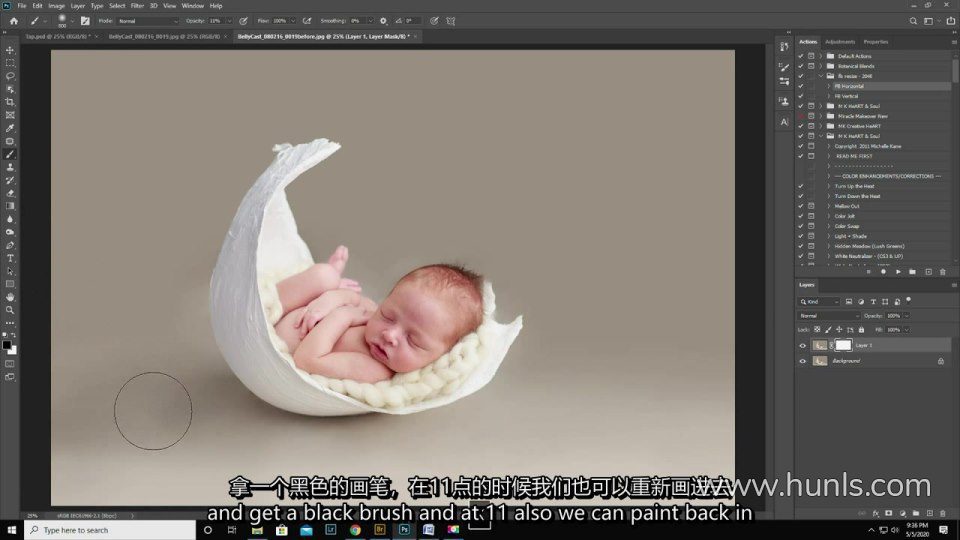Play the selected action
Viewport: 960px width, 540px height.
(x=898, y=271)
